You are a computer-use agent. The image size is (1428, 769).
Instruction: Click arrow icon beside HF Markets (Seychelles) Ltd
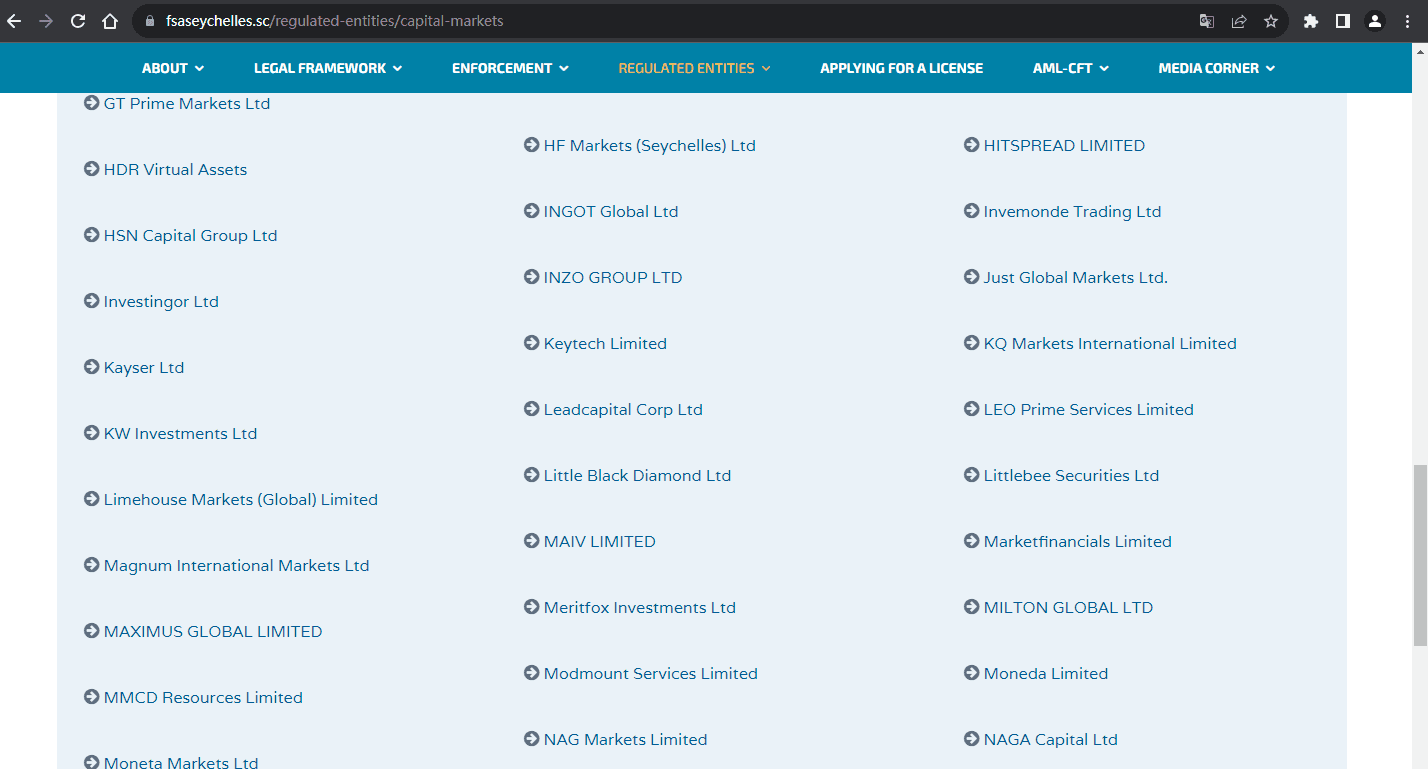(x=532, y=145)
